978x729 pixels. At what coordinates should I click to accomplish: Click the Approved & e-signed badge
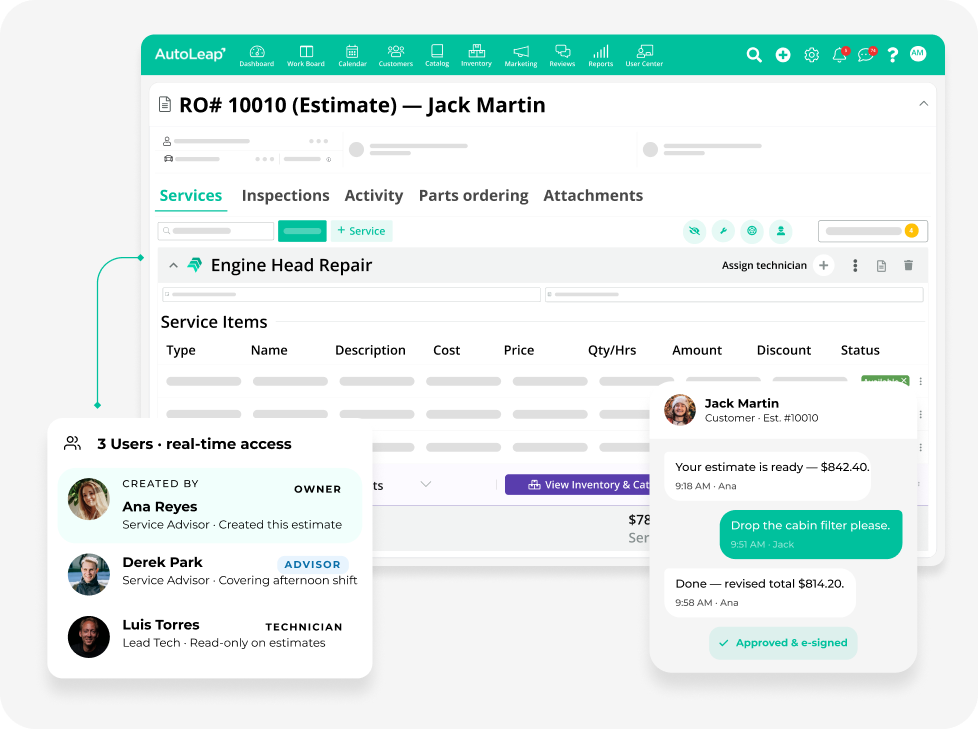click(783, 643)
